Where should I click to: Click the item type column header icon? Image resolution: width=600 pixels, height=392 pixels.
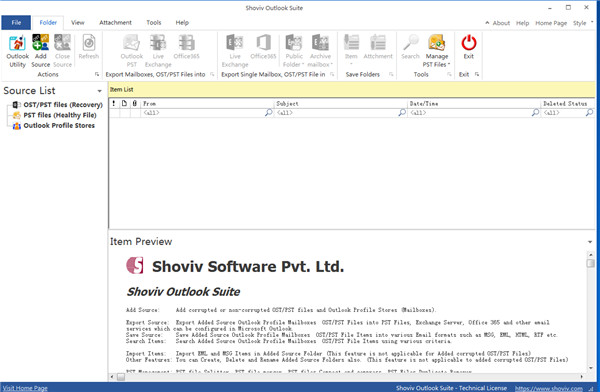[124, 103]
